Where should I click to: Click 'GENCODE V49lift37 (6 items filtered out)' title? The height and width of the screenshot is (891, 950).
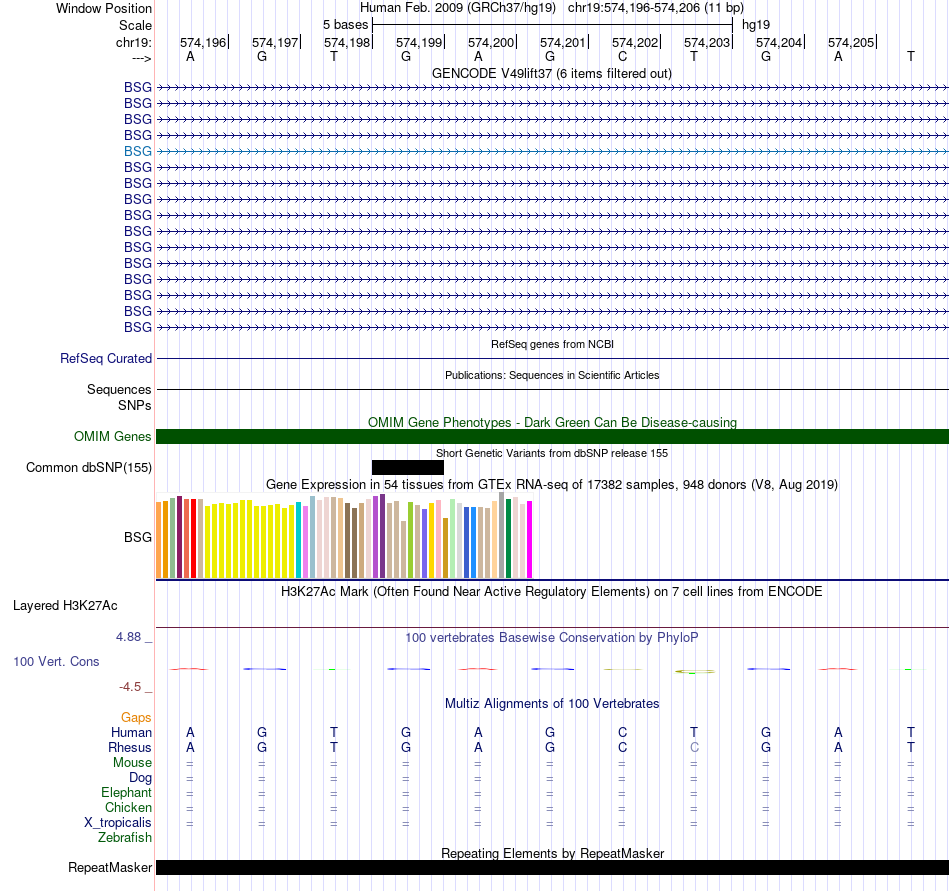[x=551, y=73]
